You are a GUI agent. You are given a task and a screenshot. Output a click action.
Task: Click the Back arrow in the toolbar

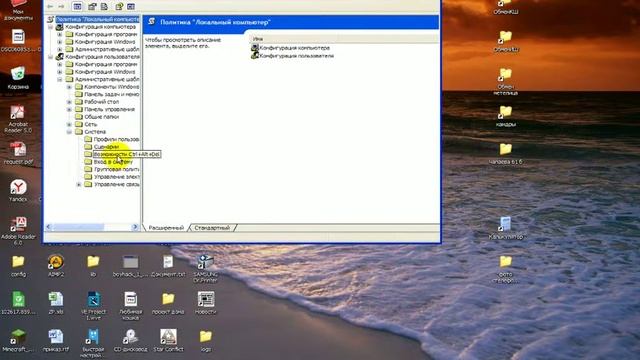(50, 7)
